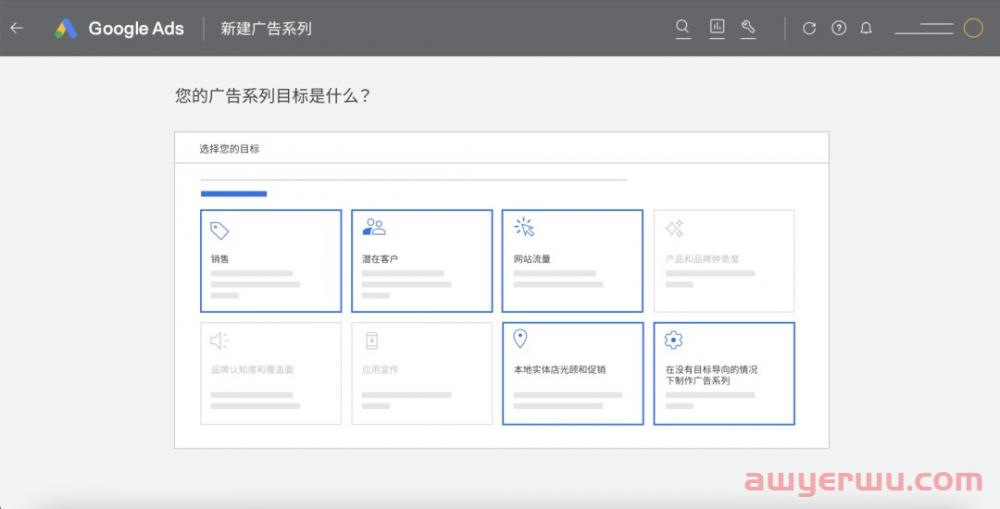The image size is (1000, 509).
Task: Click the Google Ads logo
Action: (x=67, y=28)
